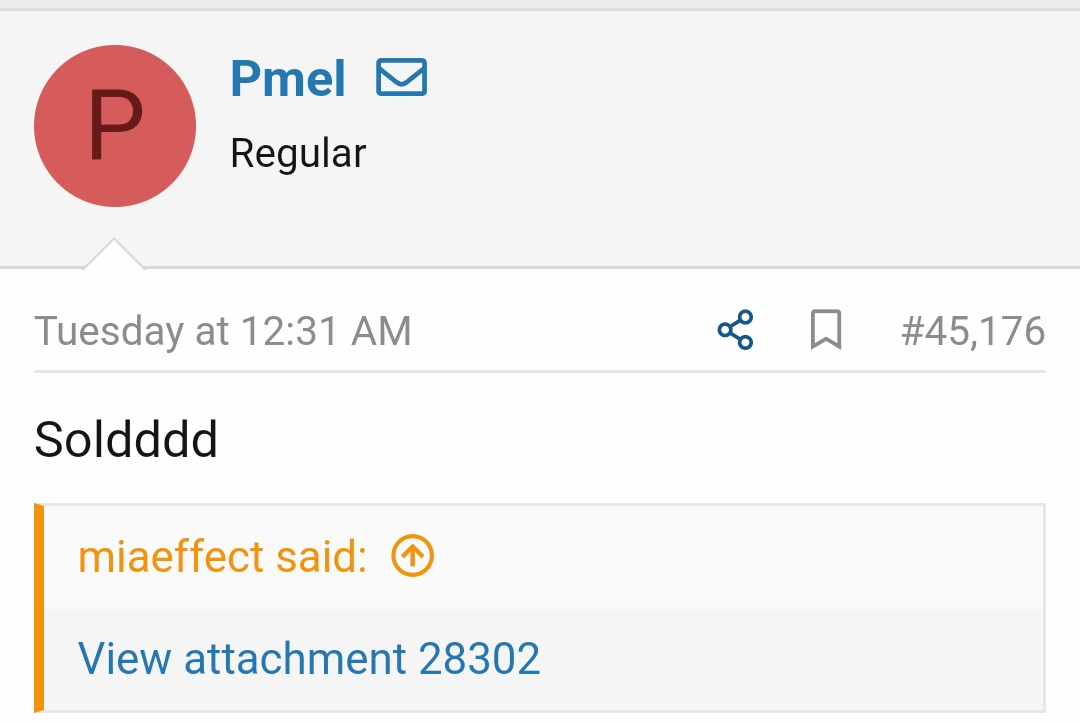Click the orange left border of the quote

click(x=39, y=608)
